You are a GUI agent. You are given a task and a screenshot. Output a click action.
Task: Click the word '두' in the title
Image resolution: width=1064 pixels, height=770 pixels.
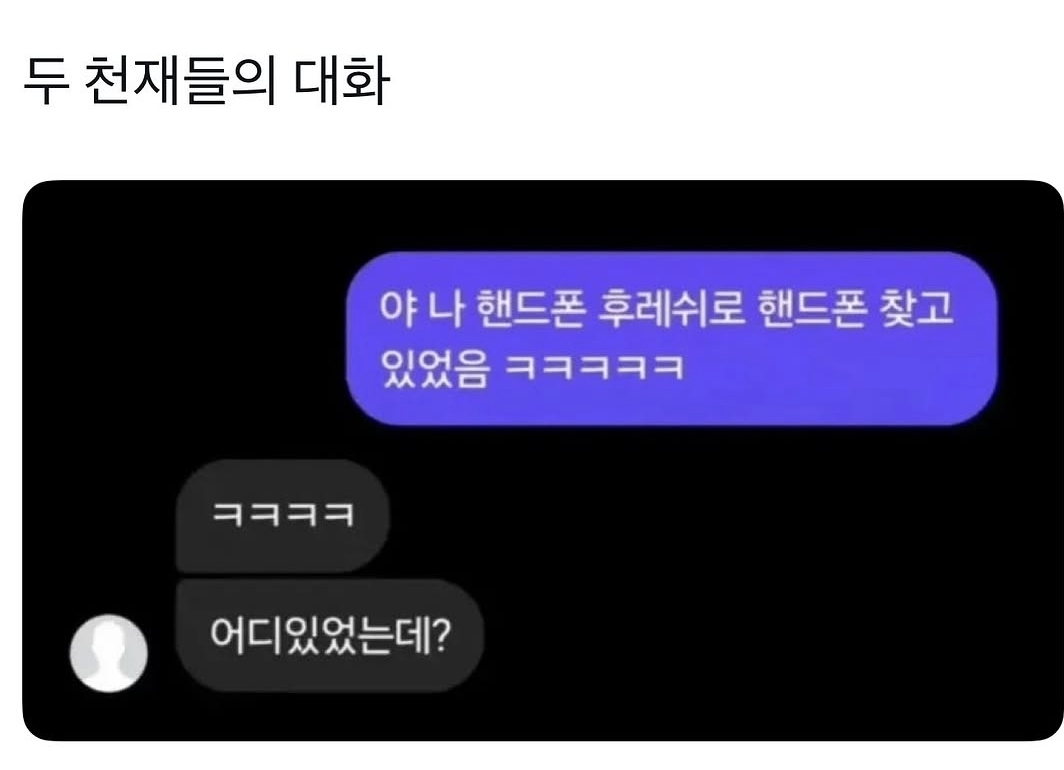tap(46, 81)
